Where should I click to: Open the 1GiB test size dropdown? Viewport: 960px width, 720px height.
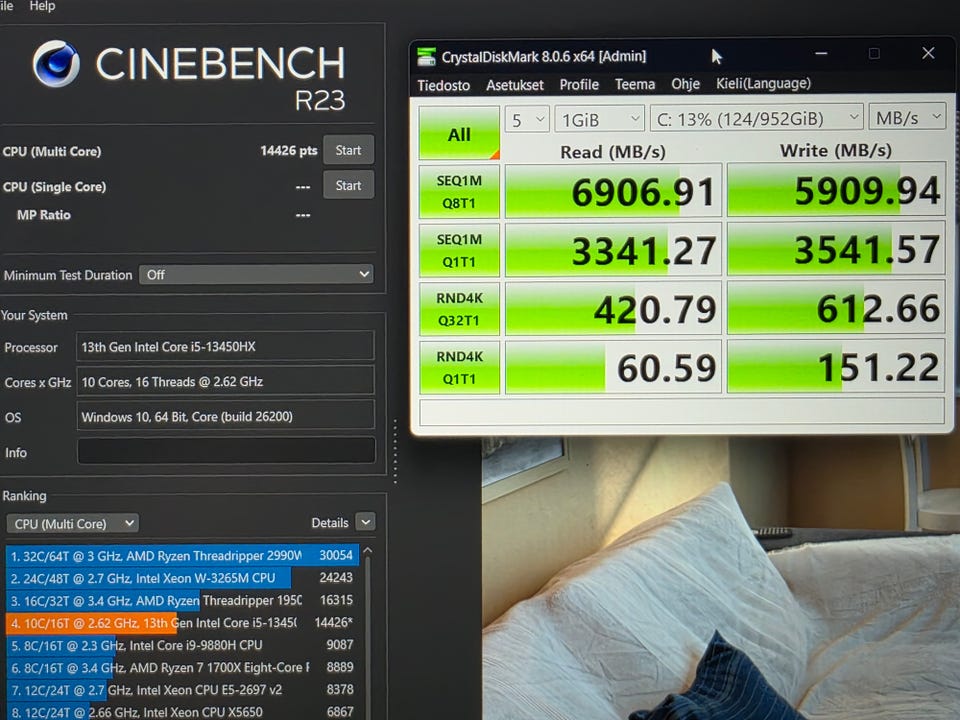point(599,119)
